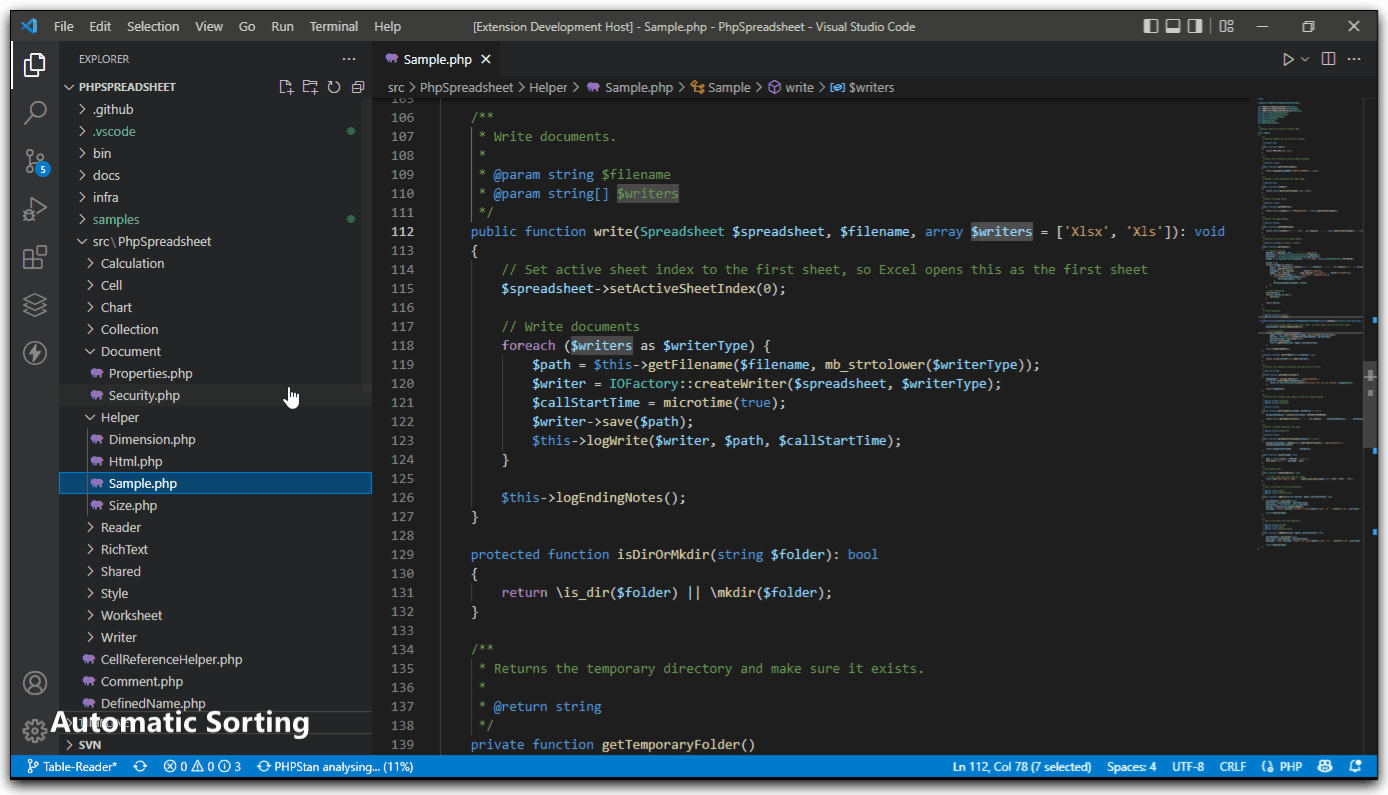
Task: Toggle the Primary Side Bar visibility
Action: (1151, 27)
